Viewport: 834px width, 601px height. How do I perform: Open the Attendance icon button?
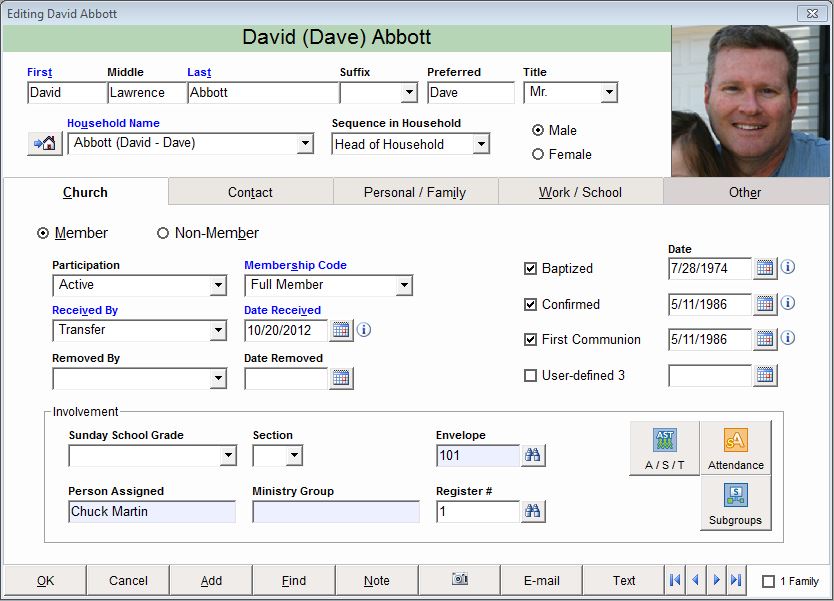[x=736, y=448]
